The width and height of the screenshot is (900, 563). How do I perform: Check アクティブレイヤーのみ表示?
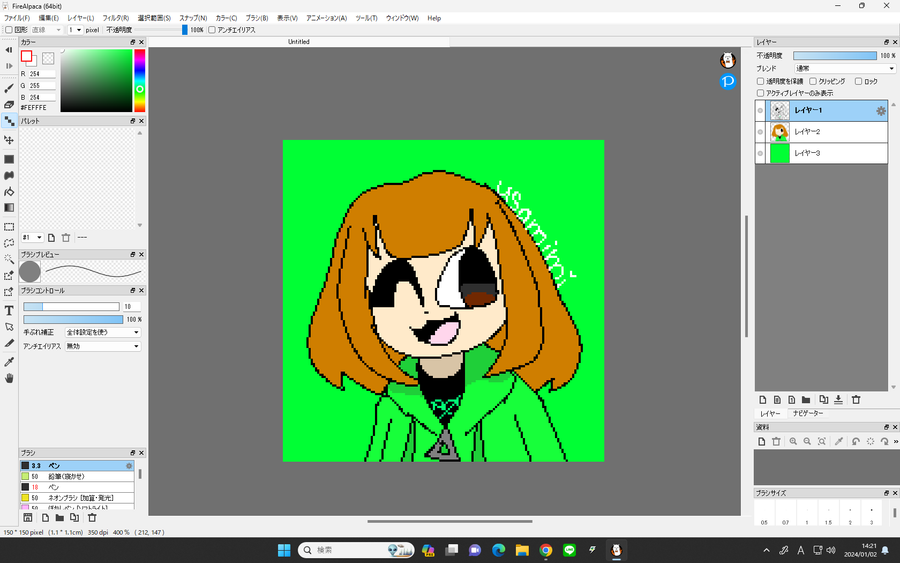point(761,93)
